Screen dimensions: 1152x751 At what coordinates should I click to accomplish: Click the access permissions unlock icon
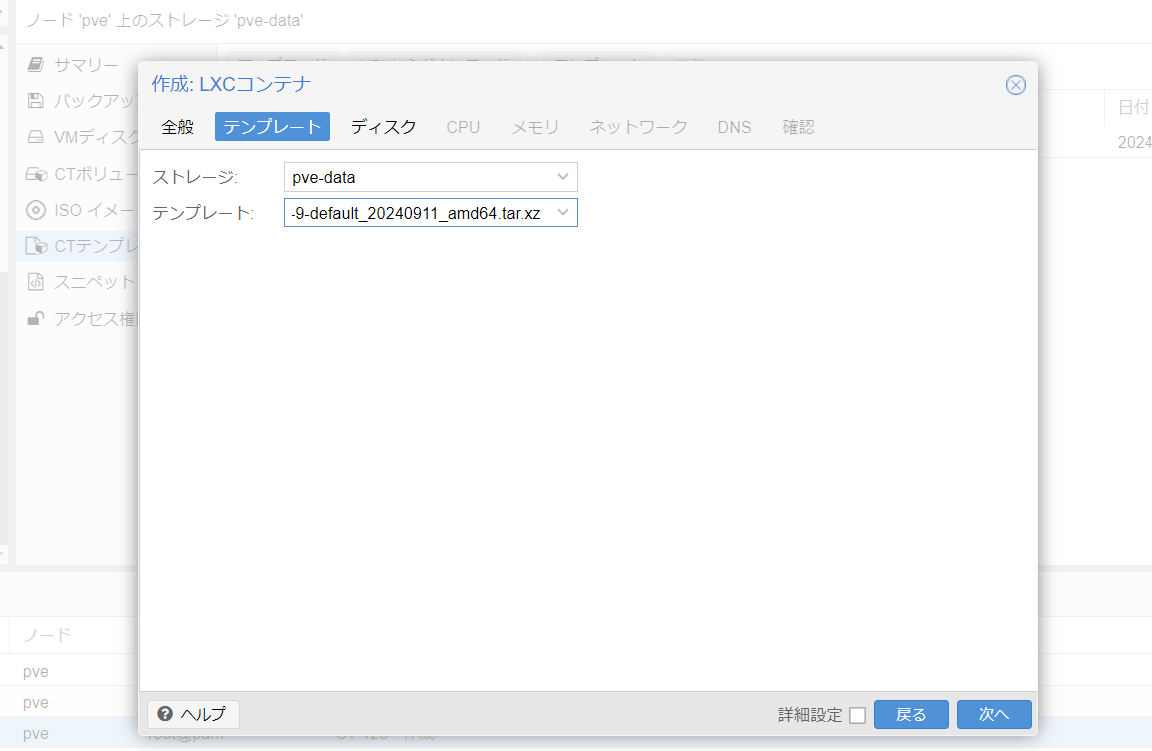point(35,318)
